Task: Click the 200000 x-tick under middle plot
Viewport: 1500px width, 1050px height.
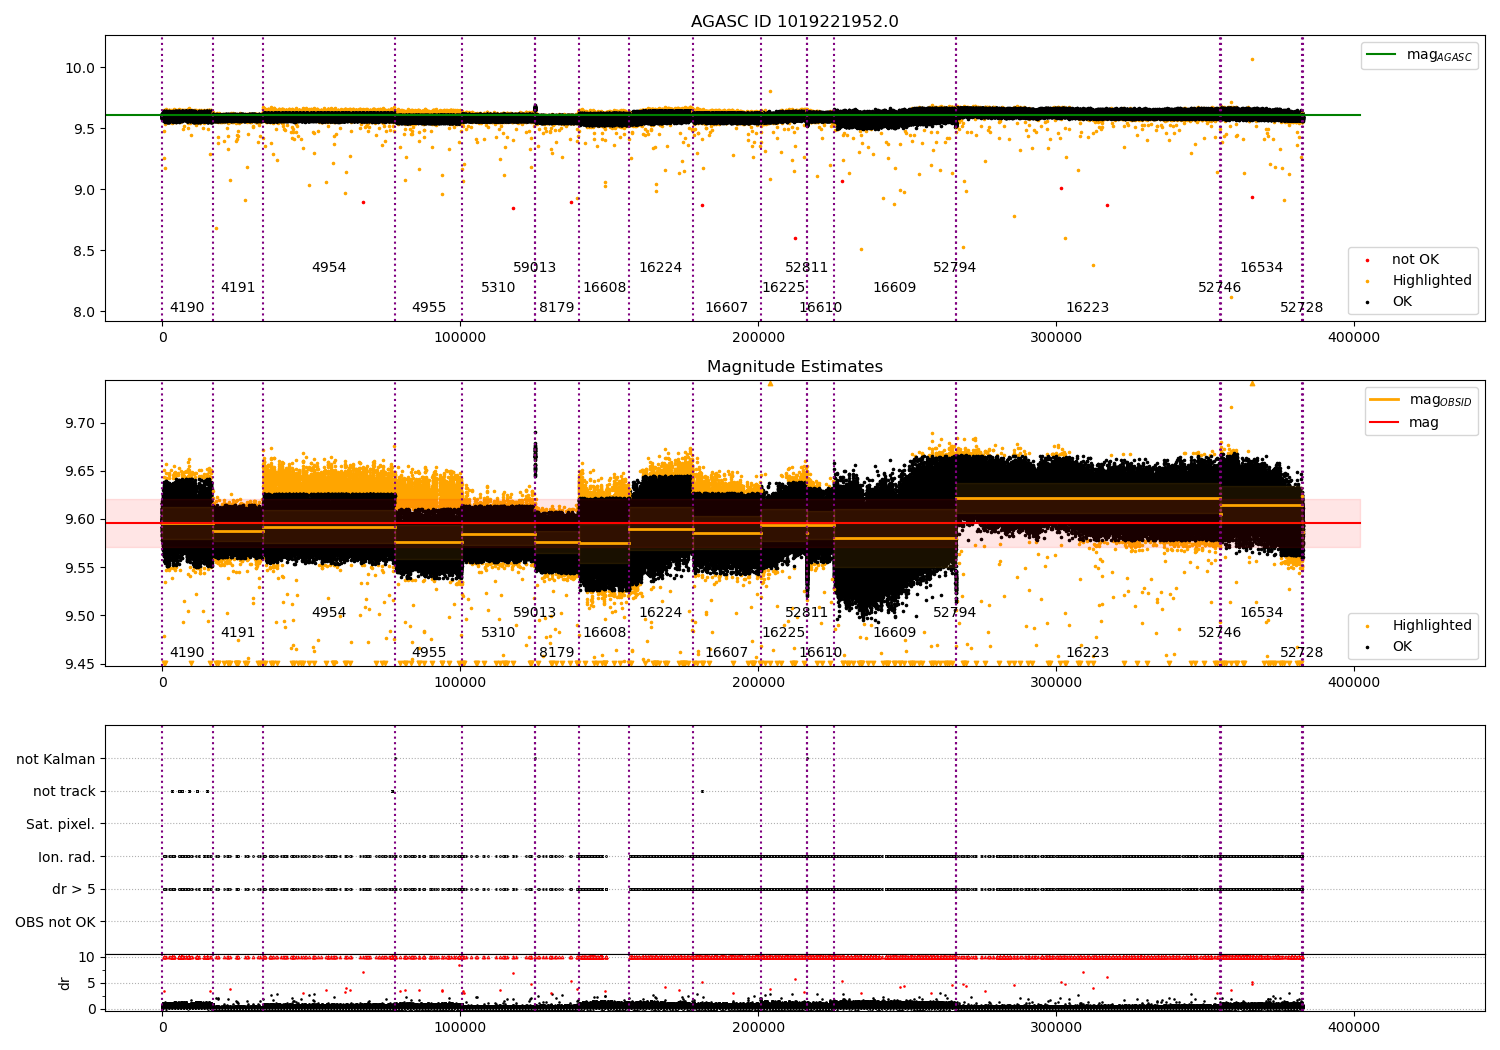Action: pyautogui.click(x=758, y=683)
